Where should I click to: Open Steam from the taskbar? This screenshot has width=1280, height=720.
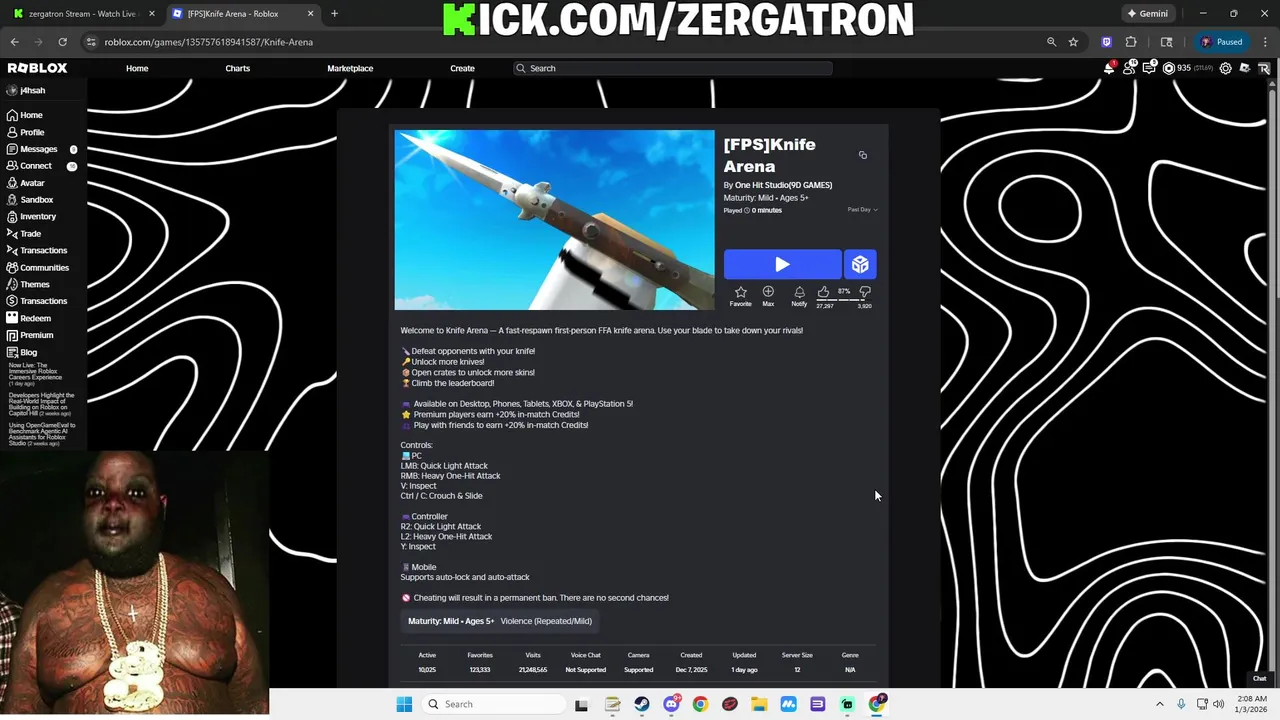click(641, 704)
